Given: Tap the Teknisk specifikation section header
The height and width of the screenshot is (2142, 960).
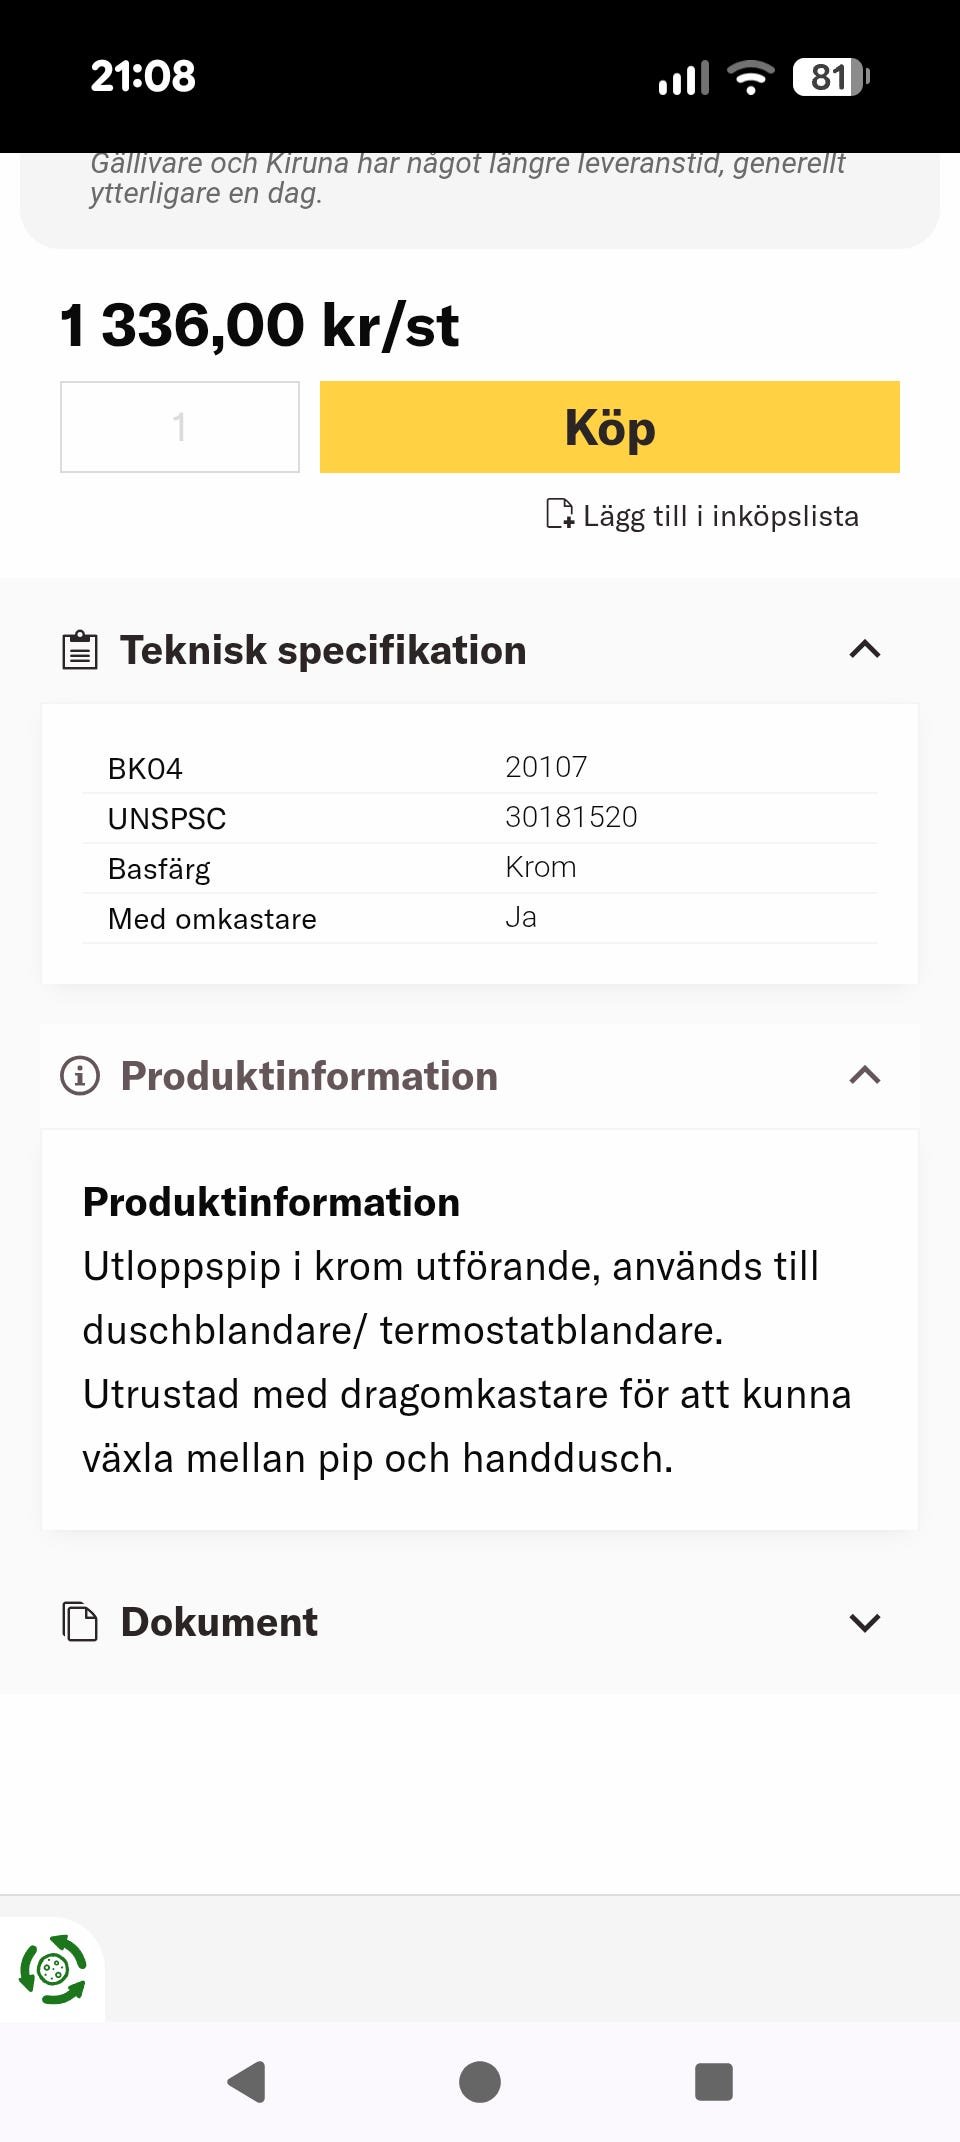Looking at the screenshot, I should click(323, 650).
